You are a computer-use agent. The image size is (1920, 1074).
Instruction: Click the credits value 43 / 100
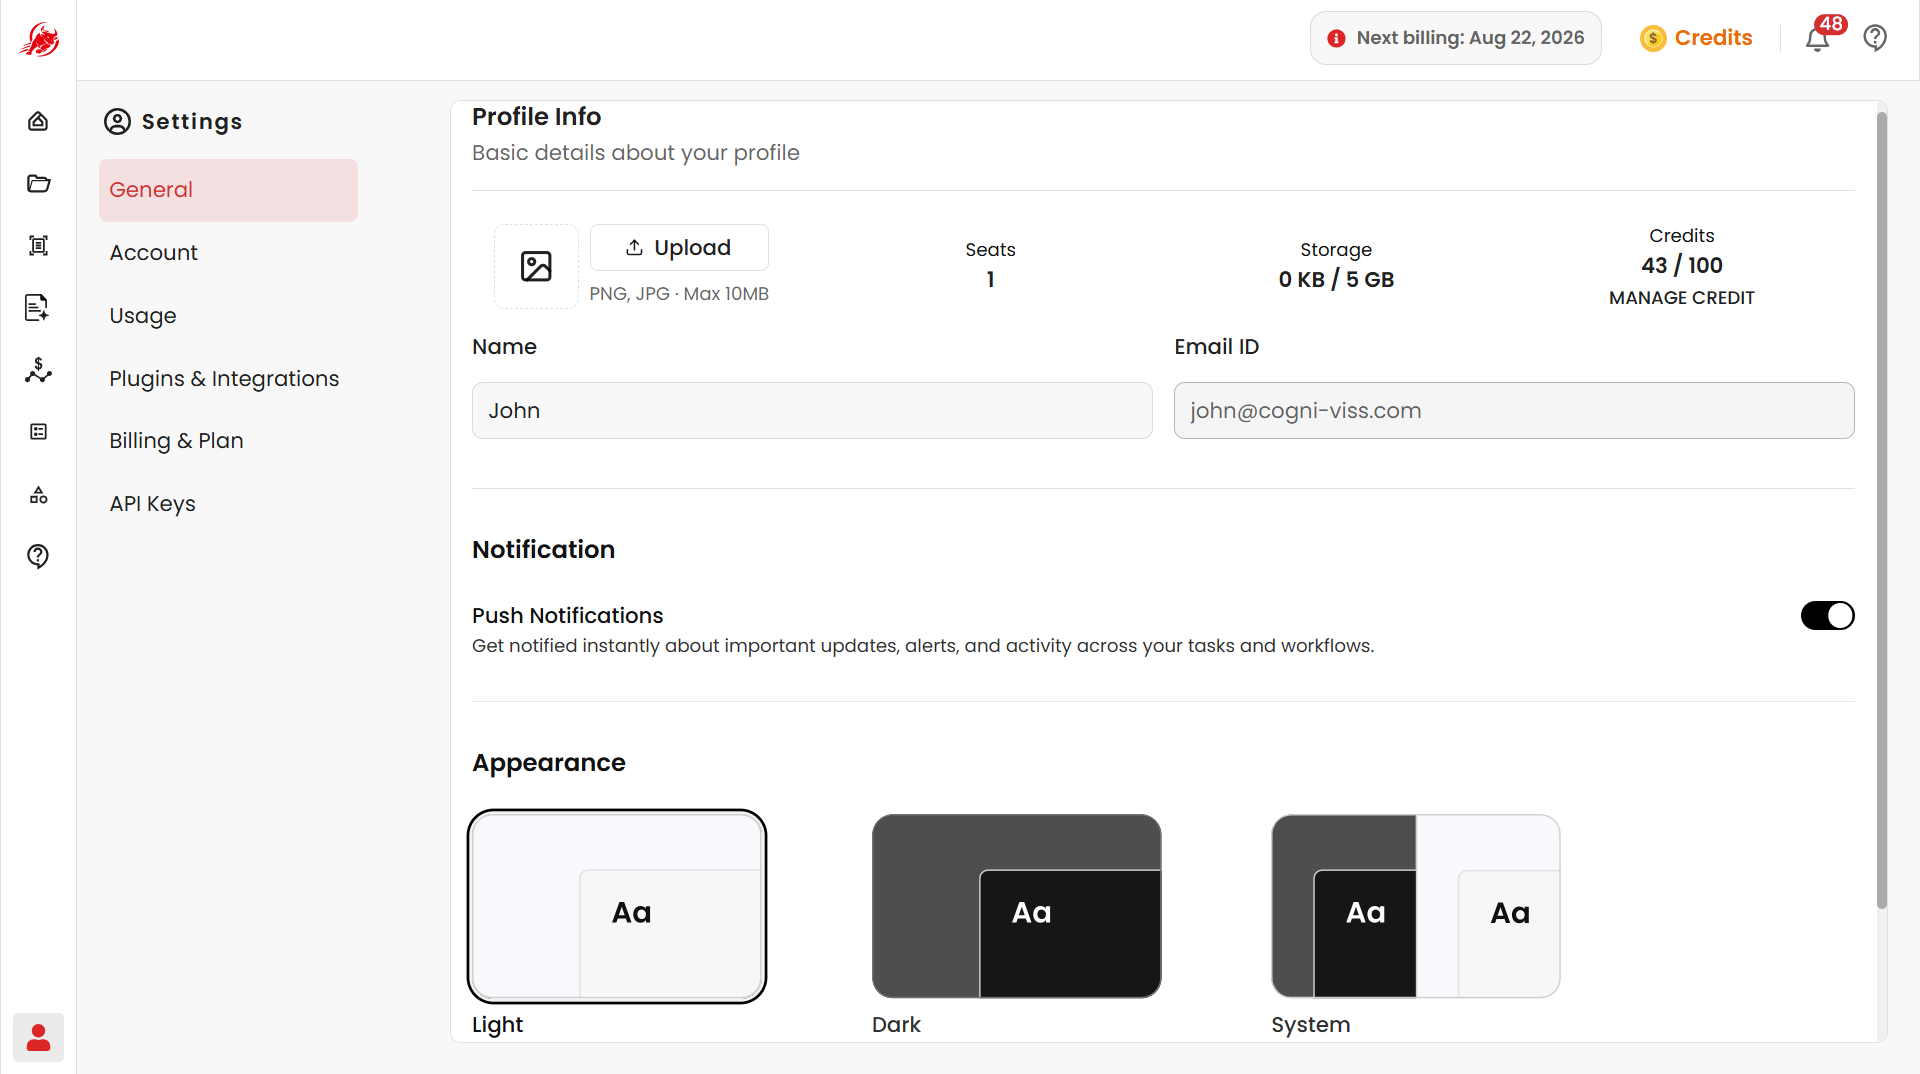click(x=1681, y=266)
